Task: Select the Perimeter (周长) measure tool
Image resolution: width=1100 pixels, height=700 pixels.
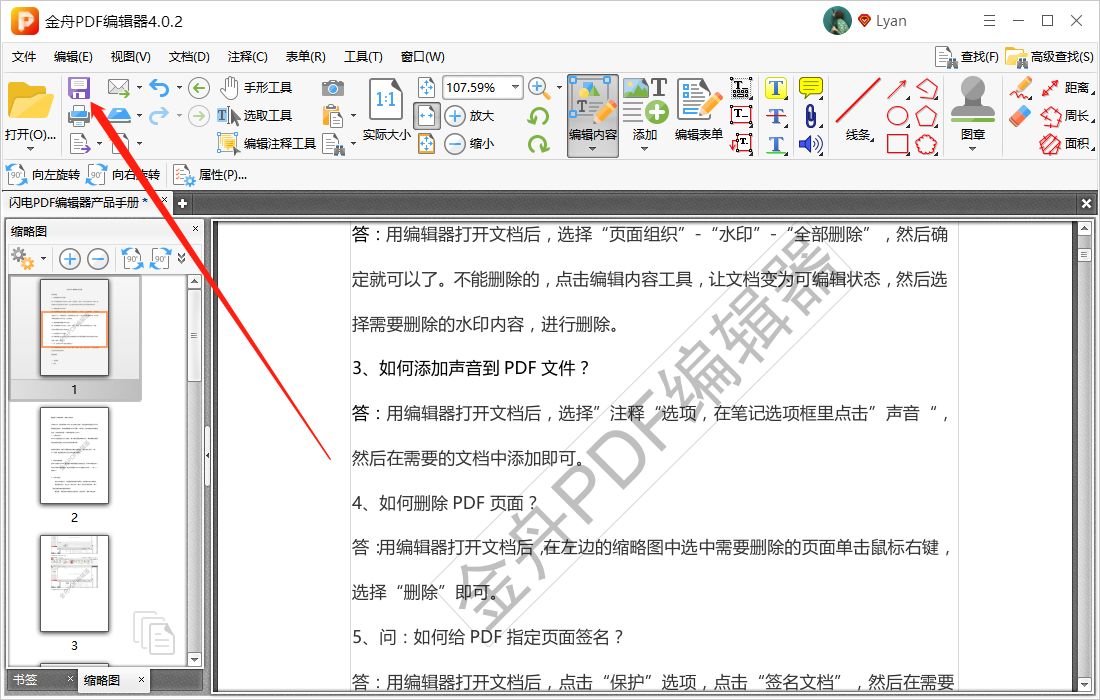Action: tap(1066, 116)
